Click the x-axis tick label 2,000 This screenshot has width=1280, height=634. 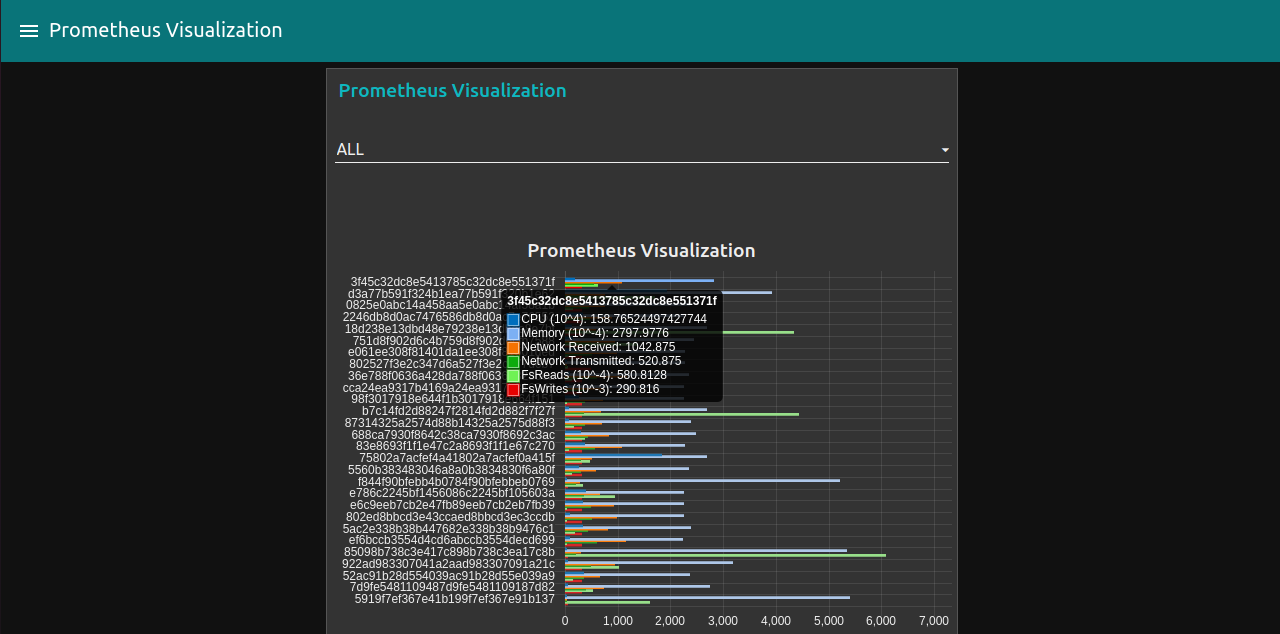click(x=670, y=621)
